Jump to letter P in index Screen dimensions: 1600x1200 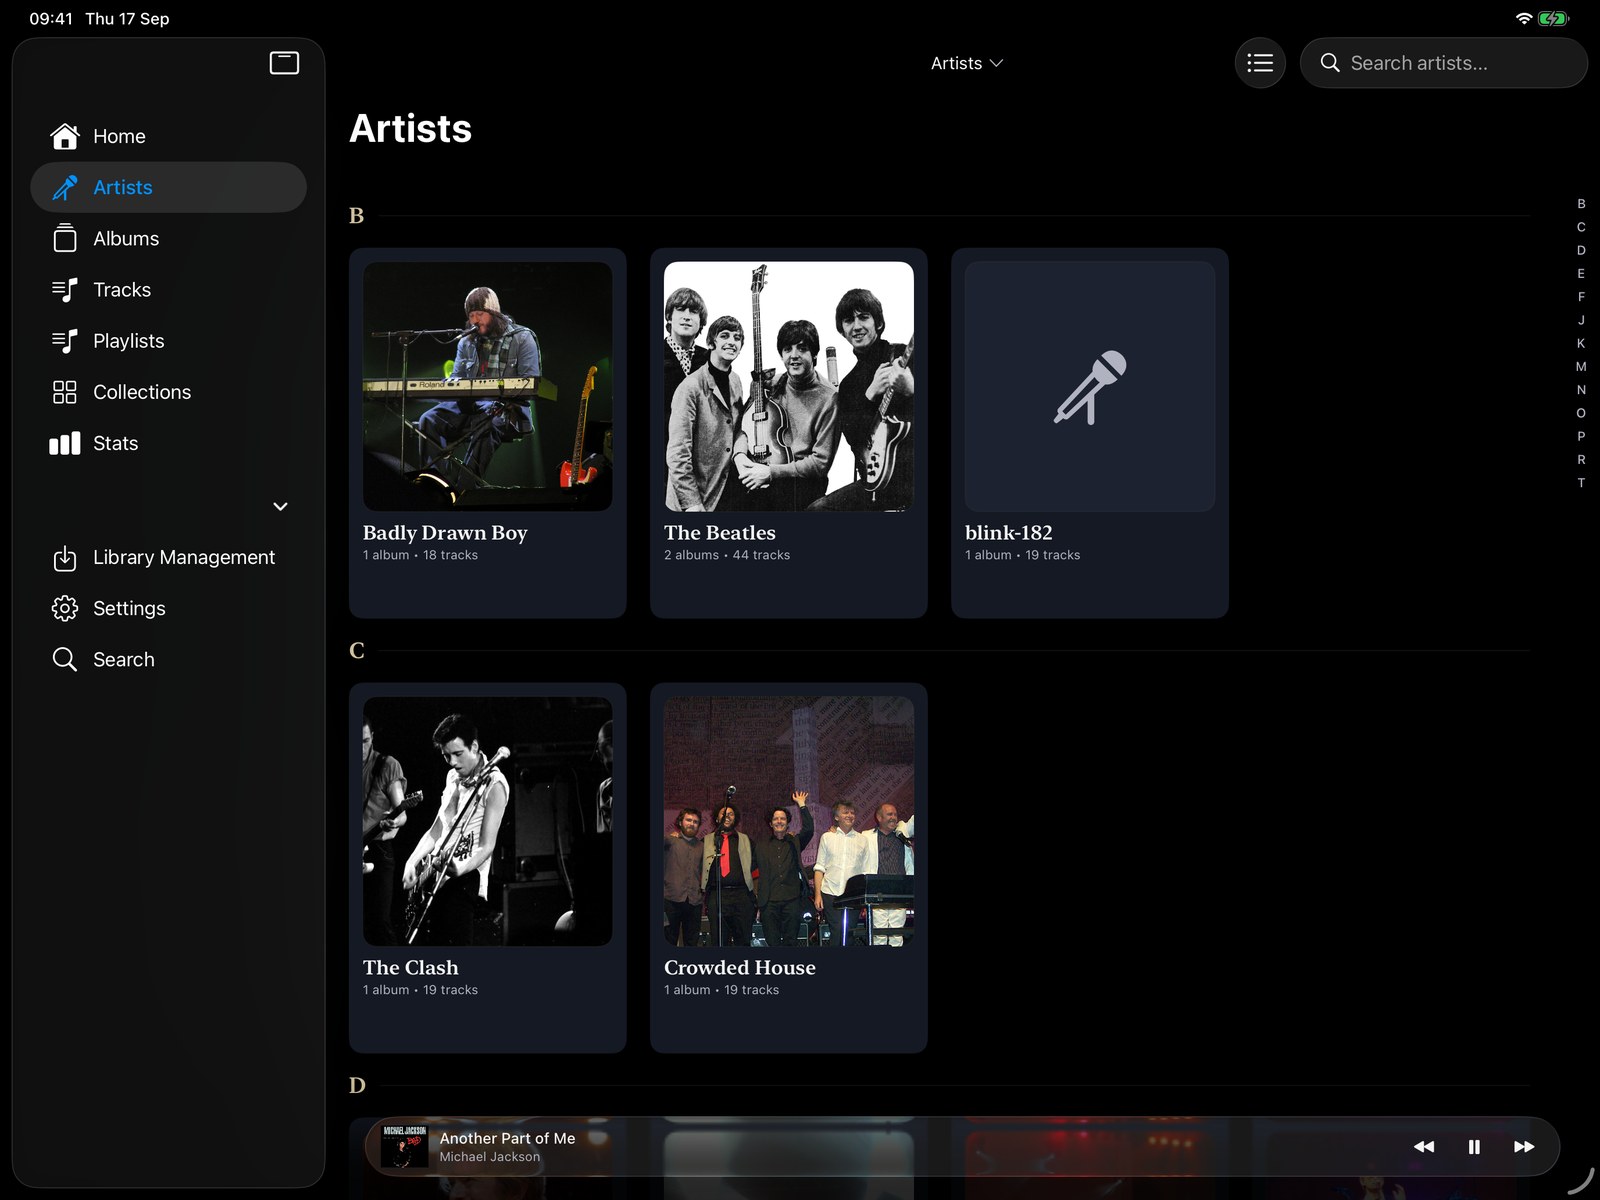(1581, 436)
